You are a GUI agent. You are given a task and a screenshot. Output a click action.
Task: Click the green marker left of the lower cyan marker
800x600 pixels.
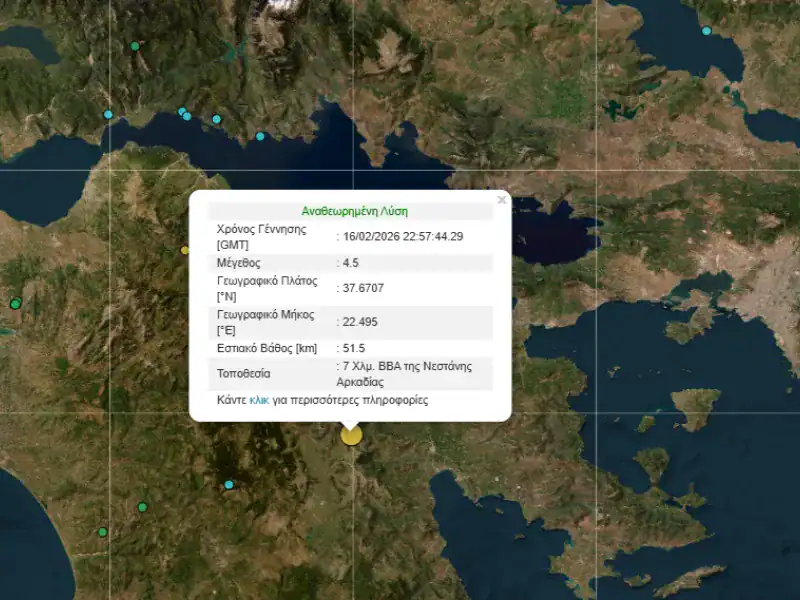click(x=143, y=507)
